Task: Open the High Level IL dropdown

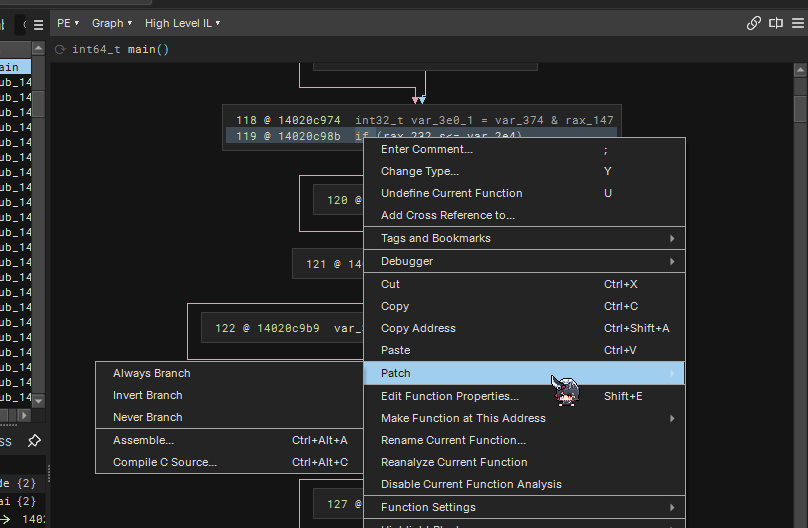Action: coord(182,23)
